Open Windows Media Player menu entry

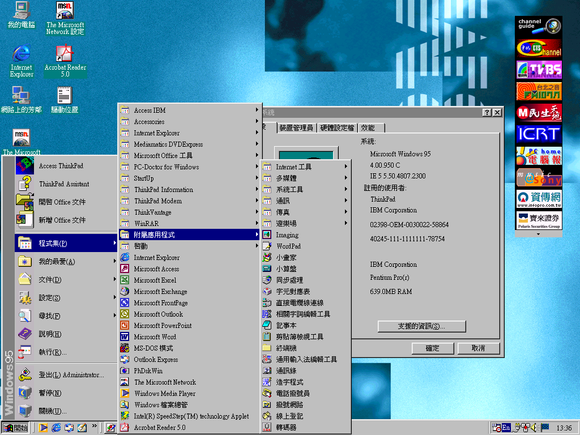pos(189,393)
